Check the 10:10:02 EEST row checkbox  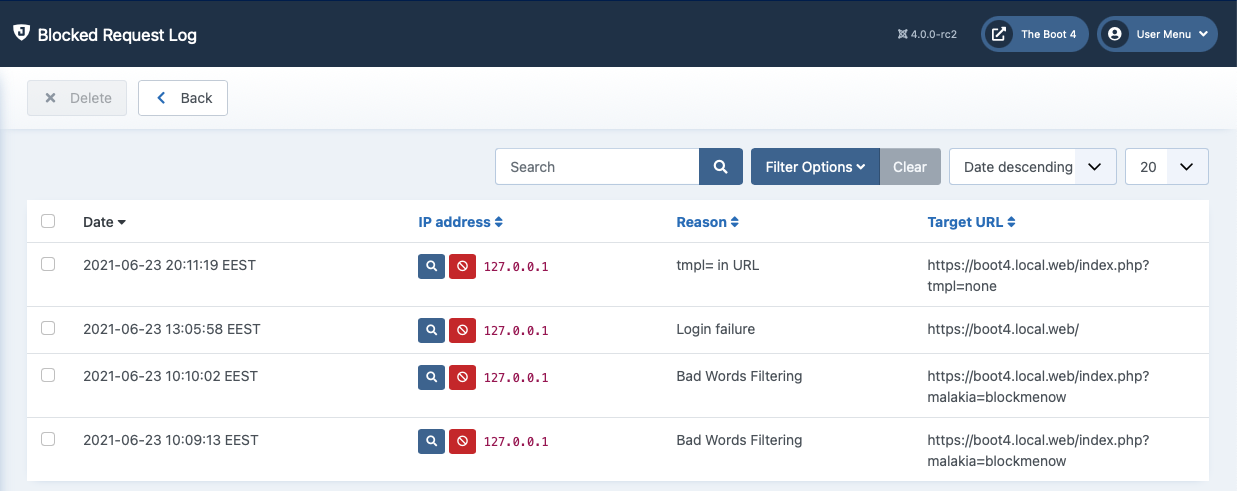tap(48, 375)
